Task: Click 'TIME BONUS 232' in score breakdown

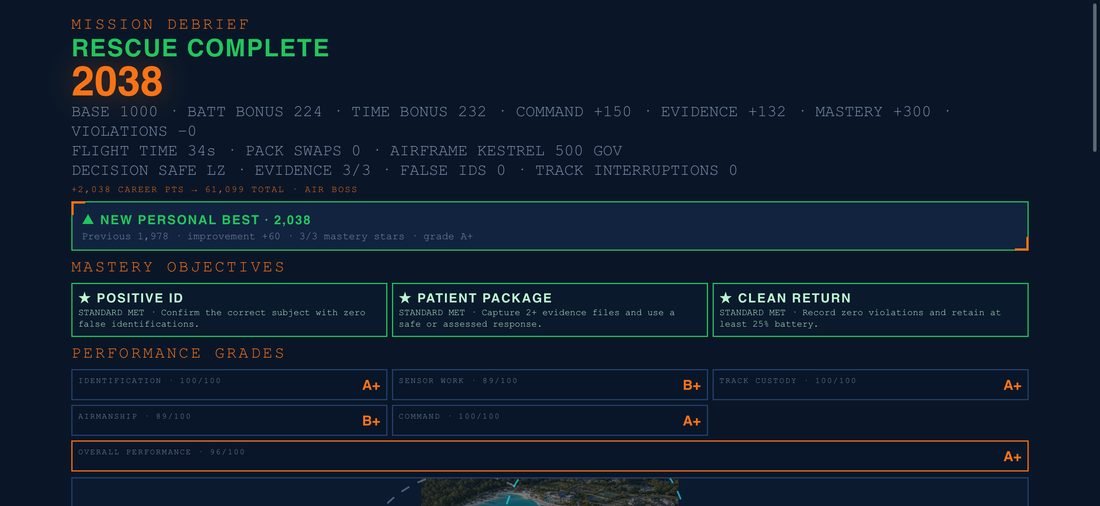Action: pyautogui.click(x=419, y=112)
